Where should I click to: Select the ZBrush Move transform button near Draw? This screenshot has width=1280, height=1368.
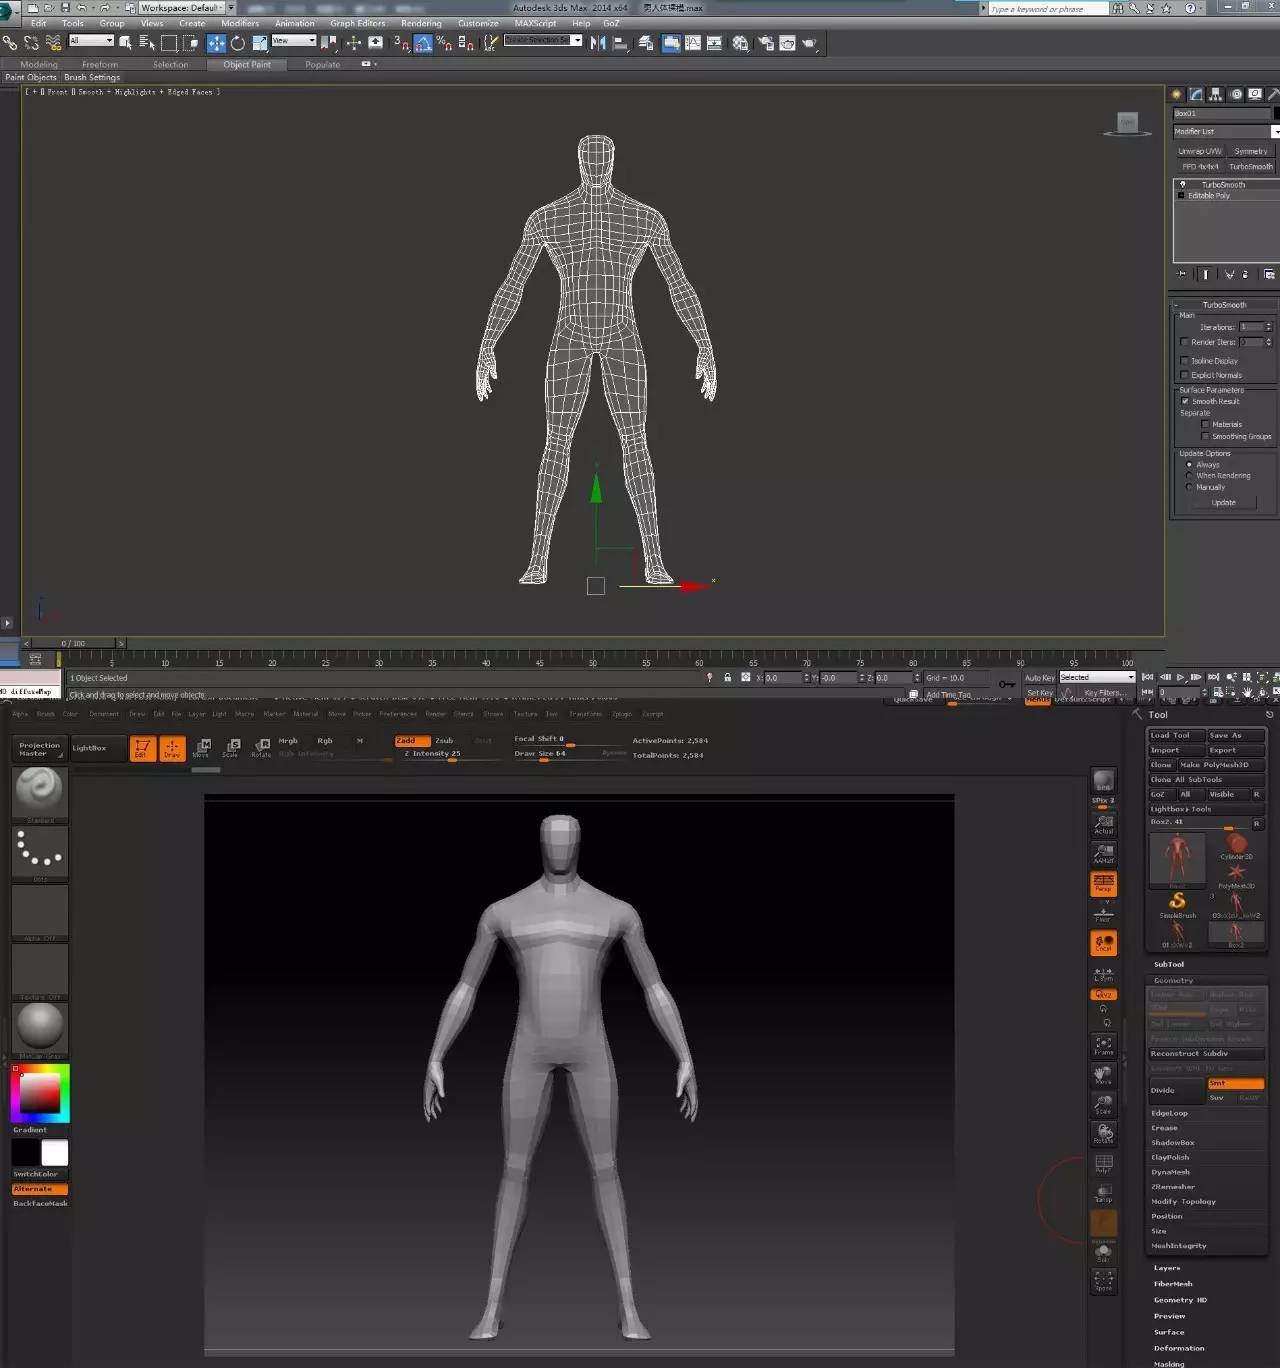(x=202, y=748)
